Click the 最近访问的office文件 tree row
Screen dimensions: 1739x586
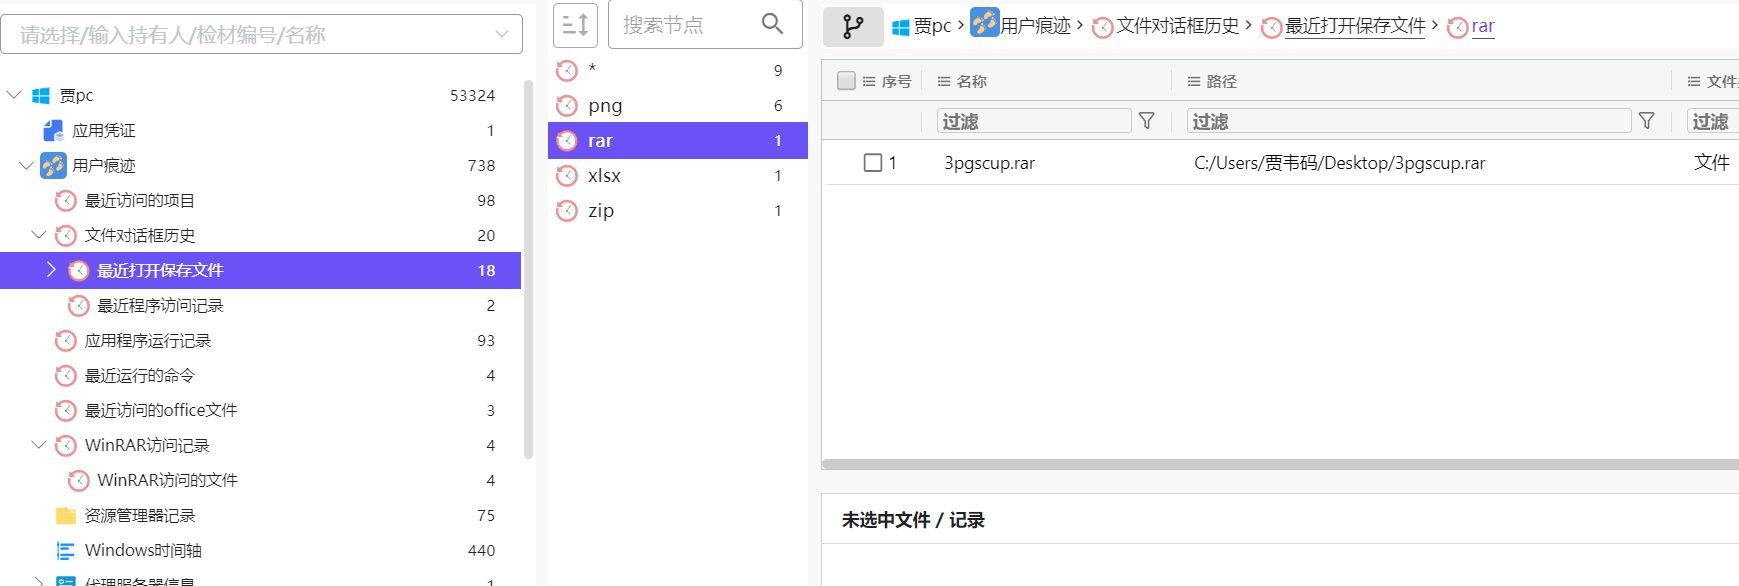(261, 410)
